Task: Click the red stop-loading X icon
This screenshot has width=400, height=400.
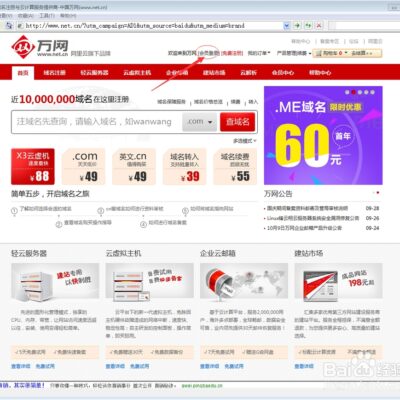Action: point(319,25)
